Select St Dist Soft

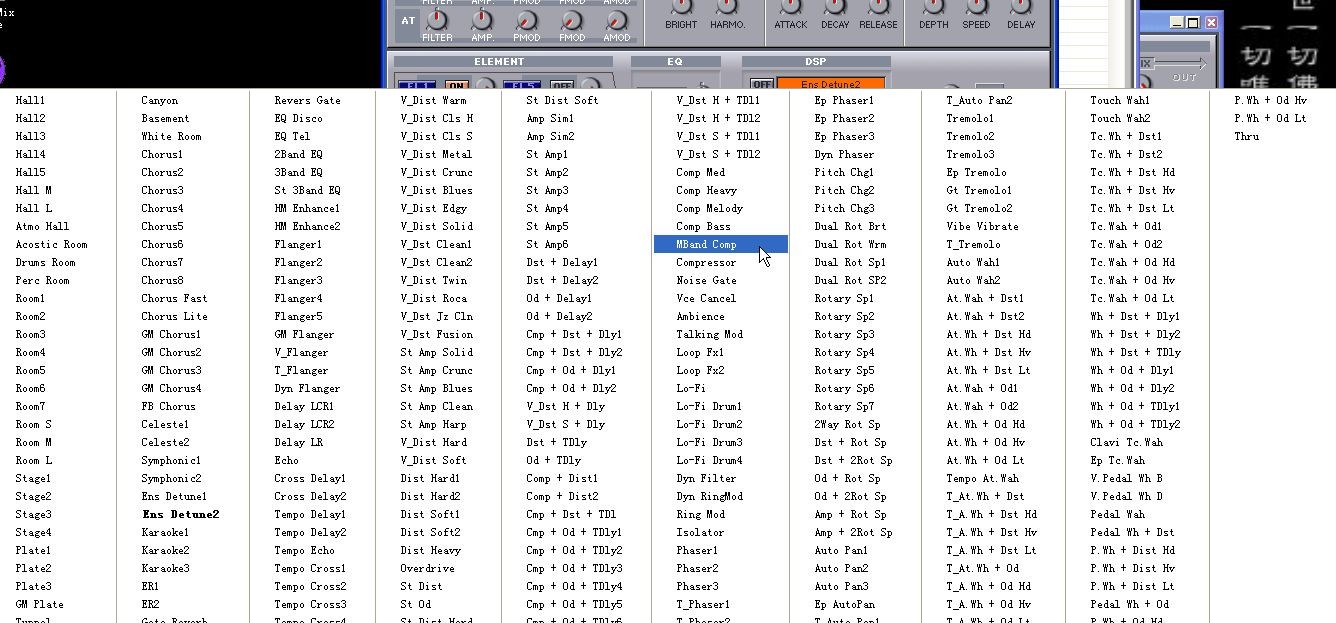pos(562,100)
